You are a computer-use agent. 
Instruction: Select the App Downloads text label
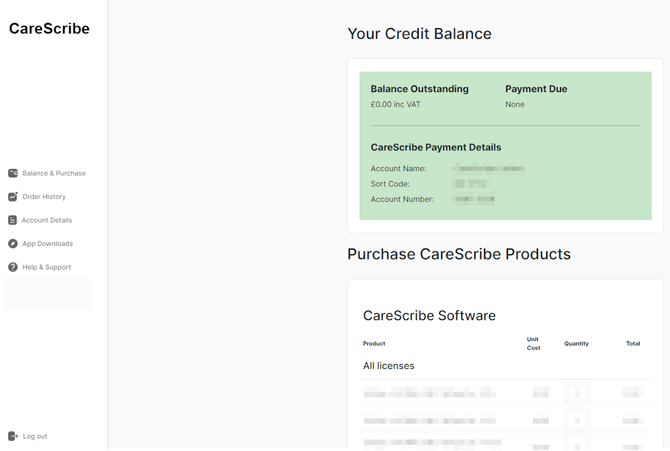48,244
